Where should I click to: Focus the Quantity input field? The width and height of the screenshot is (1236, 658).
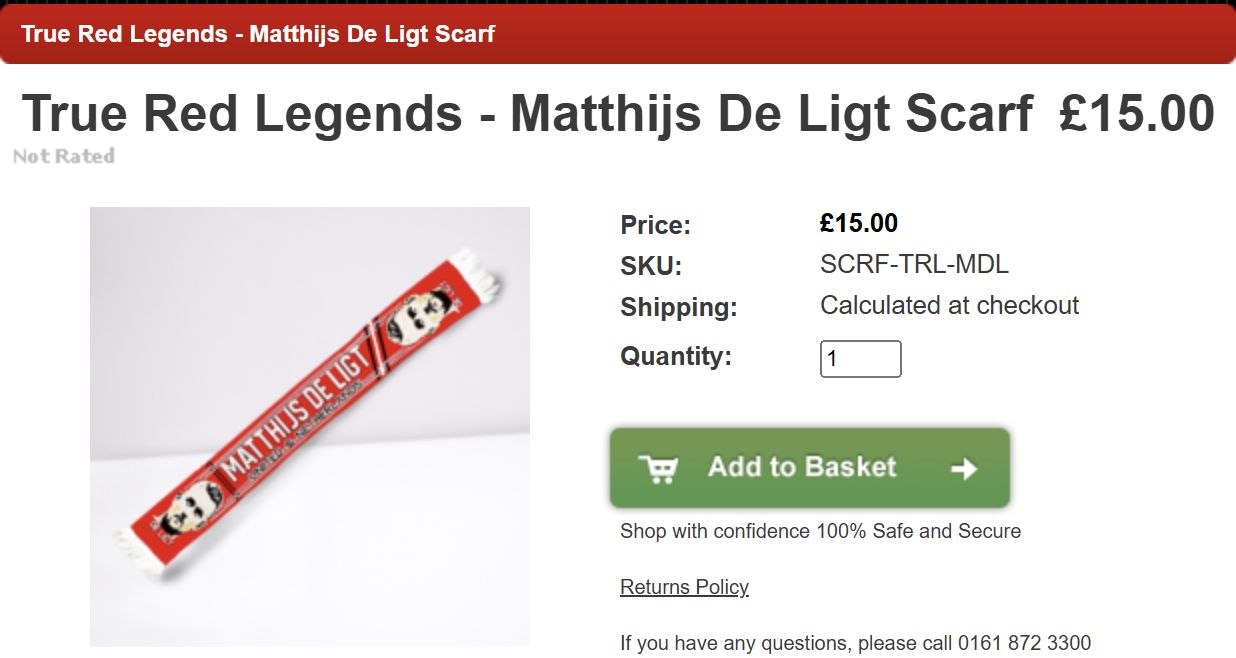[x=860, y=359]
